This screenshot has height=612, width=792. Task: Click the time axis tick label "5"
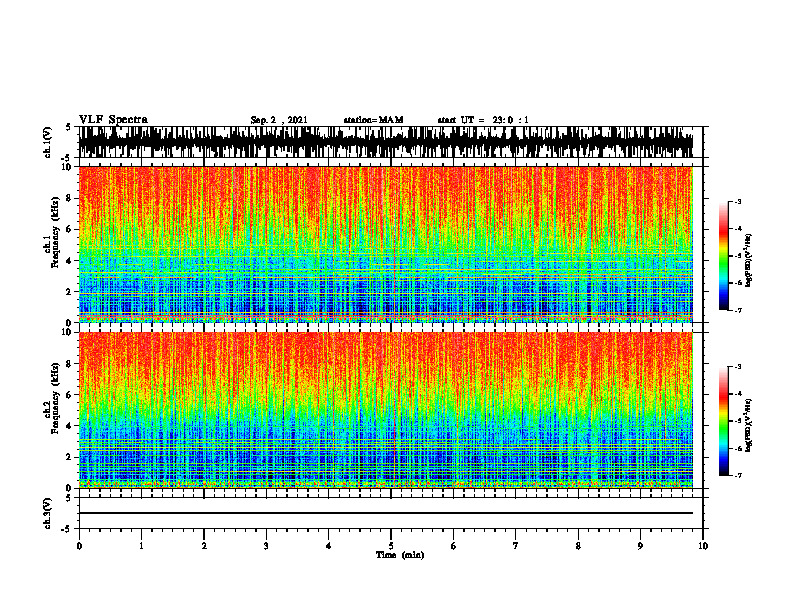coord(391,546)
